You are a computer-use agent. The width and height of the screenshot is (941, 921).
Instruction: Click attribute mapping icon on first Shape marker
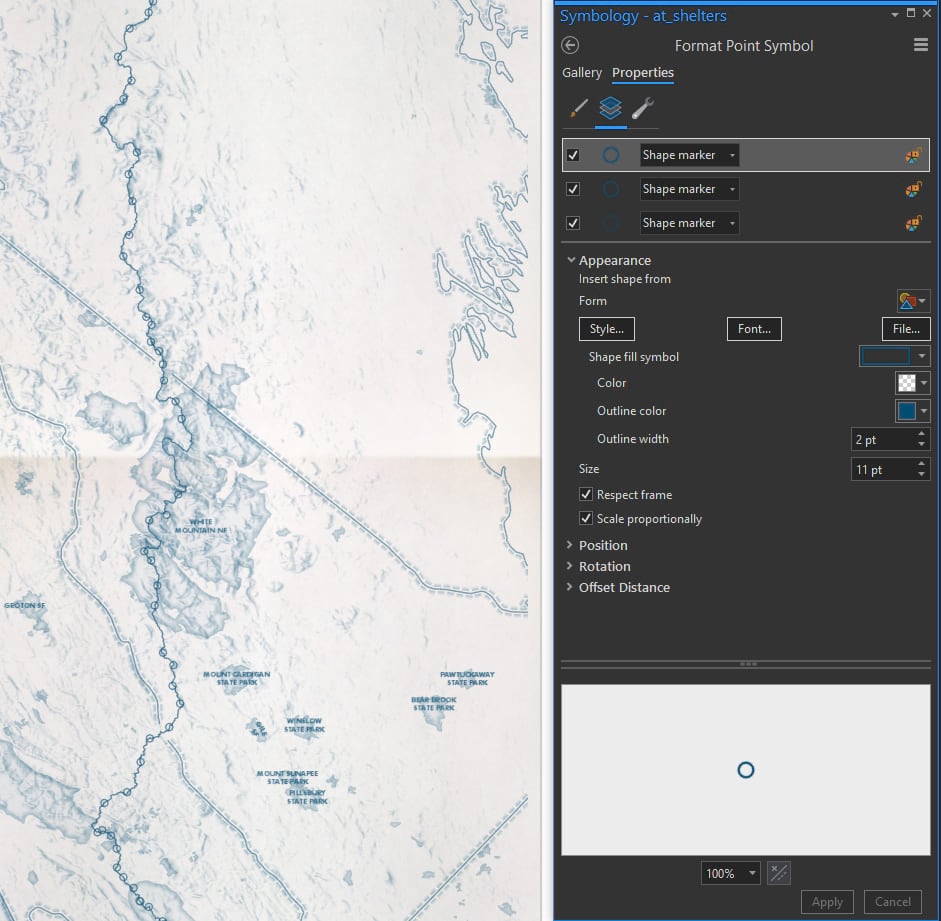click(913, 155)
